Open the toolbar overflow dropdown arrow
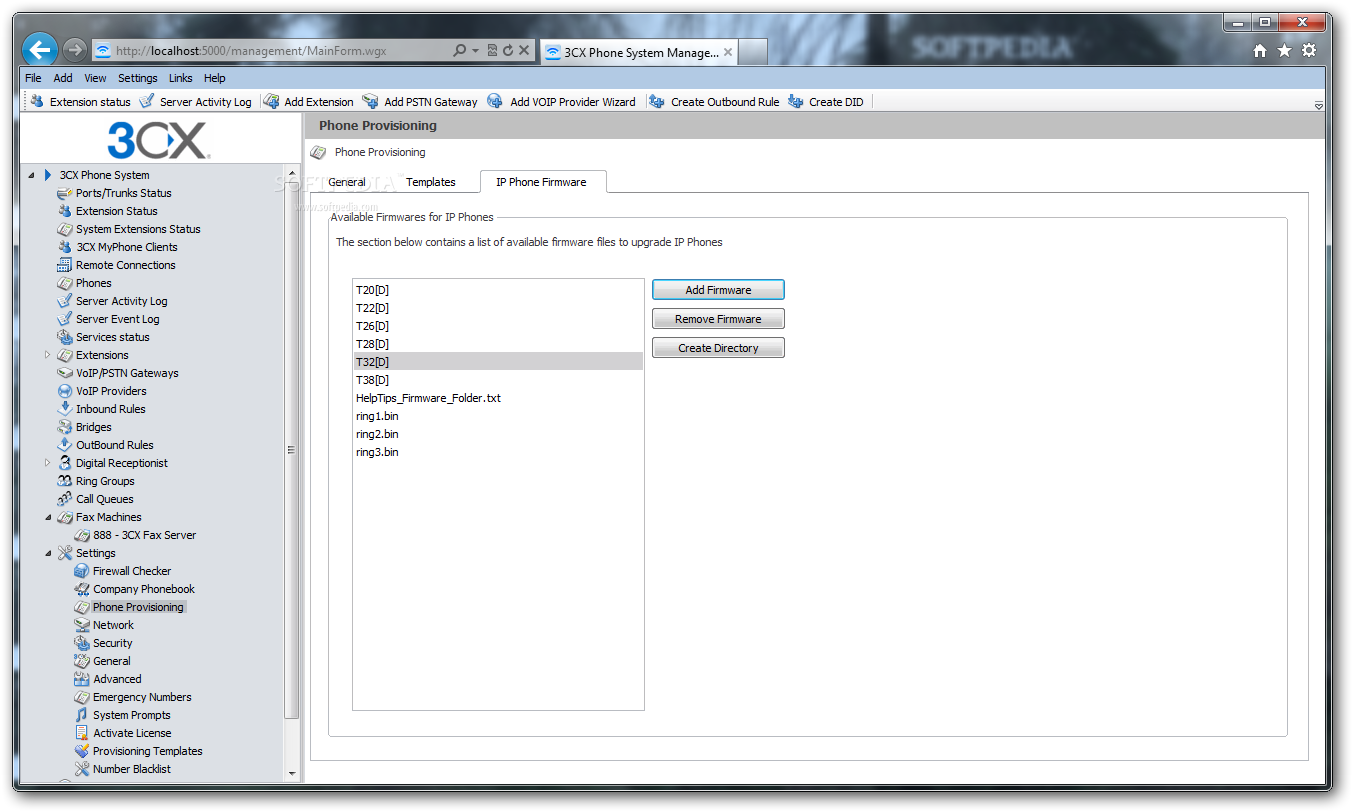 1318,105
